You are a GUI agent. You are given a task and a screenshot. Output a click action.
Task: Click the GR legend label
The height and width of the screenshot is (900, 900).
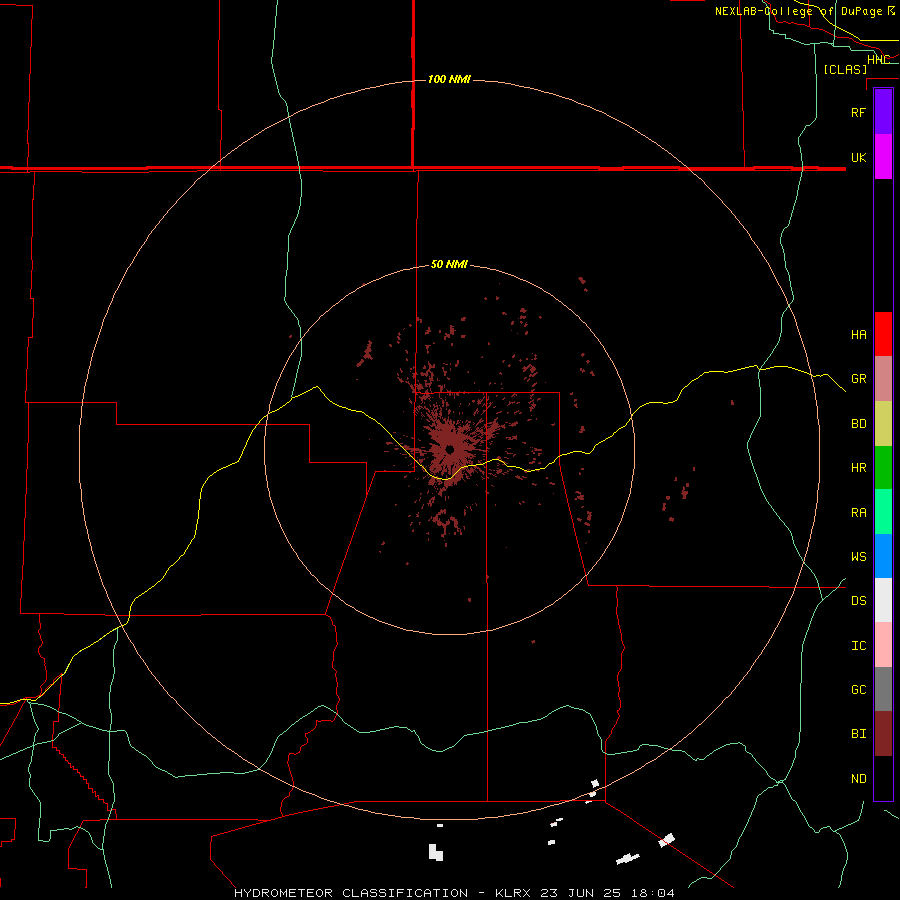[x=858, y=379]
